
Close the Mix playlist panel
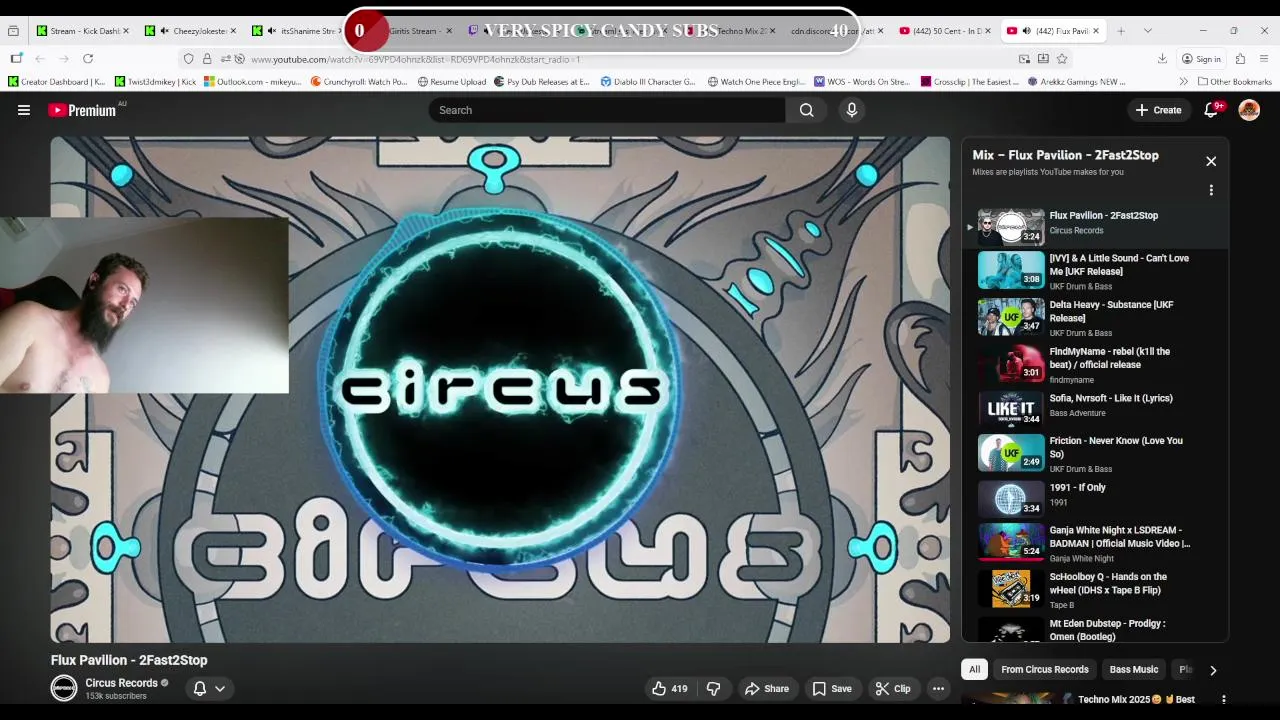click(1211, 161)
